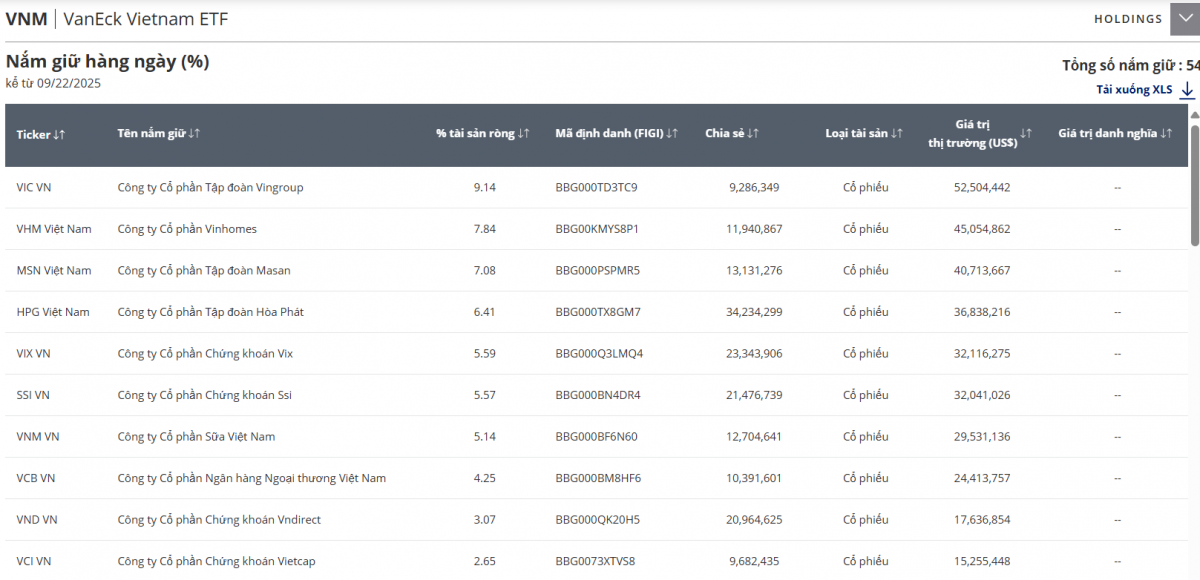The image size is (1200, 580).
Task: Click FIGI code BBG000BF6N60
Action: coord(596,437)
